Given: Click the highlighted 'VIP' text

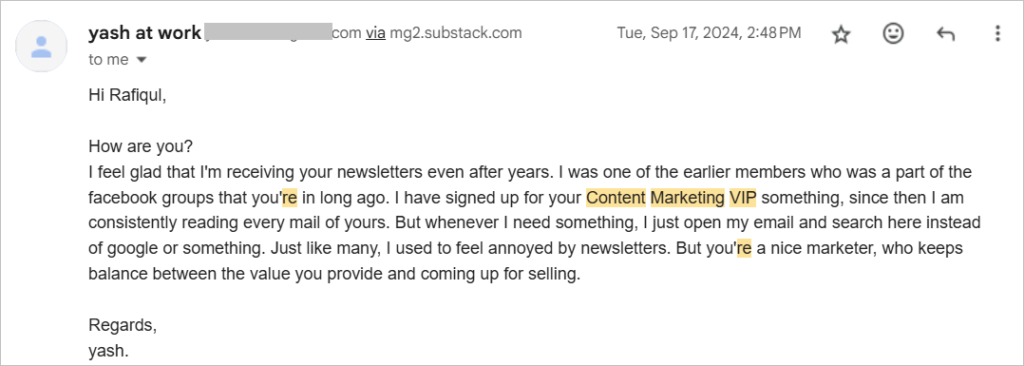Looking at the screenshot, I should tap(743, 197).
